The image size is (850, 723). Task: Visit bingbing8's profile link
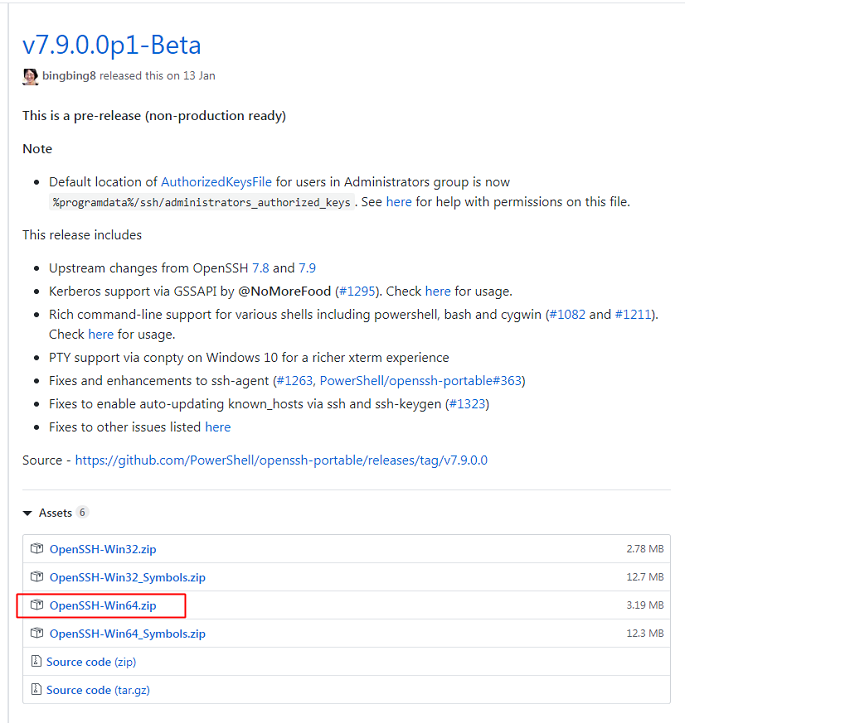(x=69, y=76)
